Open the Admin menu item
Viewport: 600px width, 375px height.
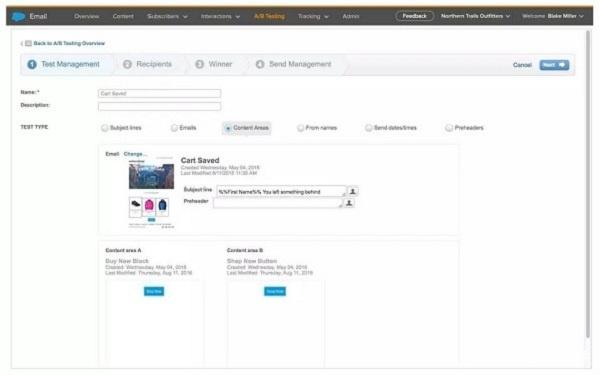351,16
